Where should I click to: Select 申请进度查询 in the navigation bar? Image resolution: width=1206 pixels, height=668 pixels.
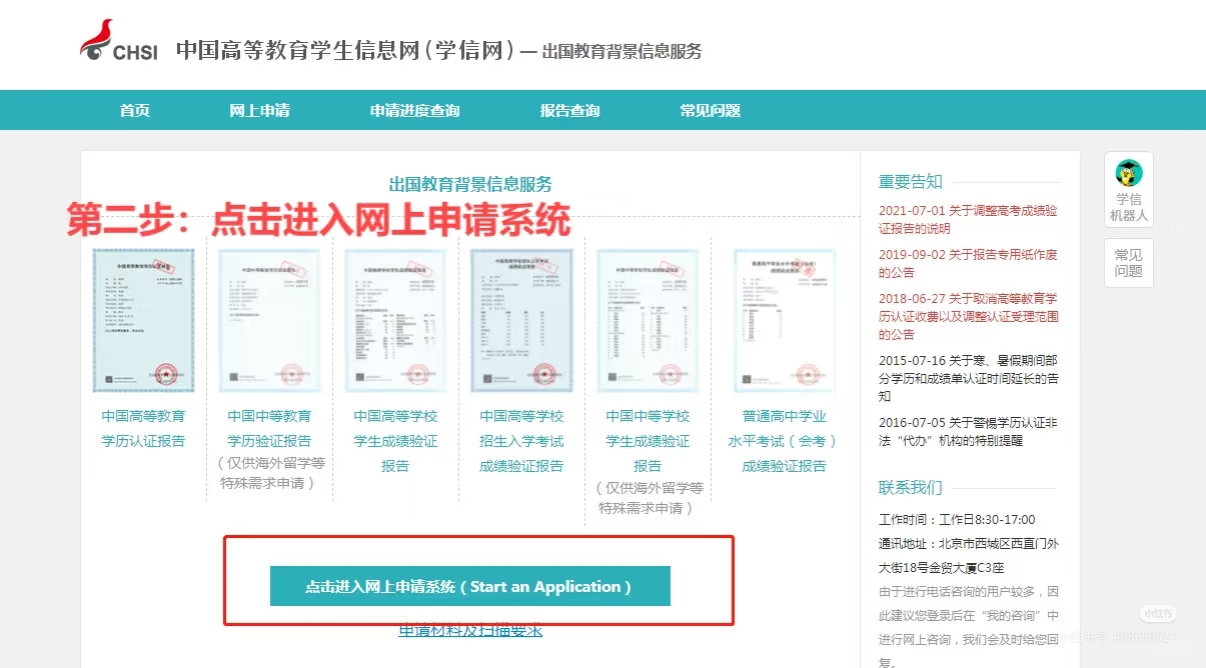(415, 111)
